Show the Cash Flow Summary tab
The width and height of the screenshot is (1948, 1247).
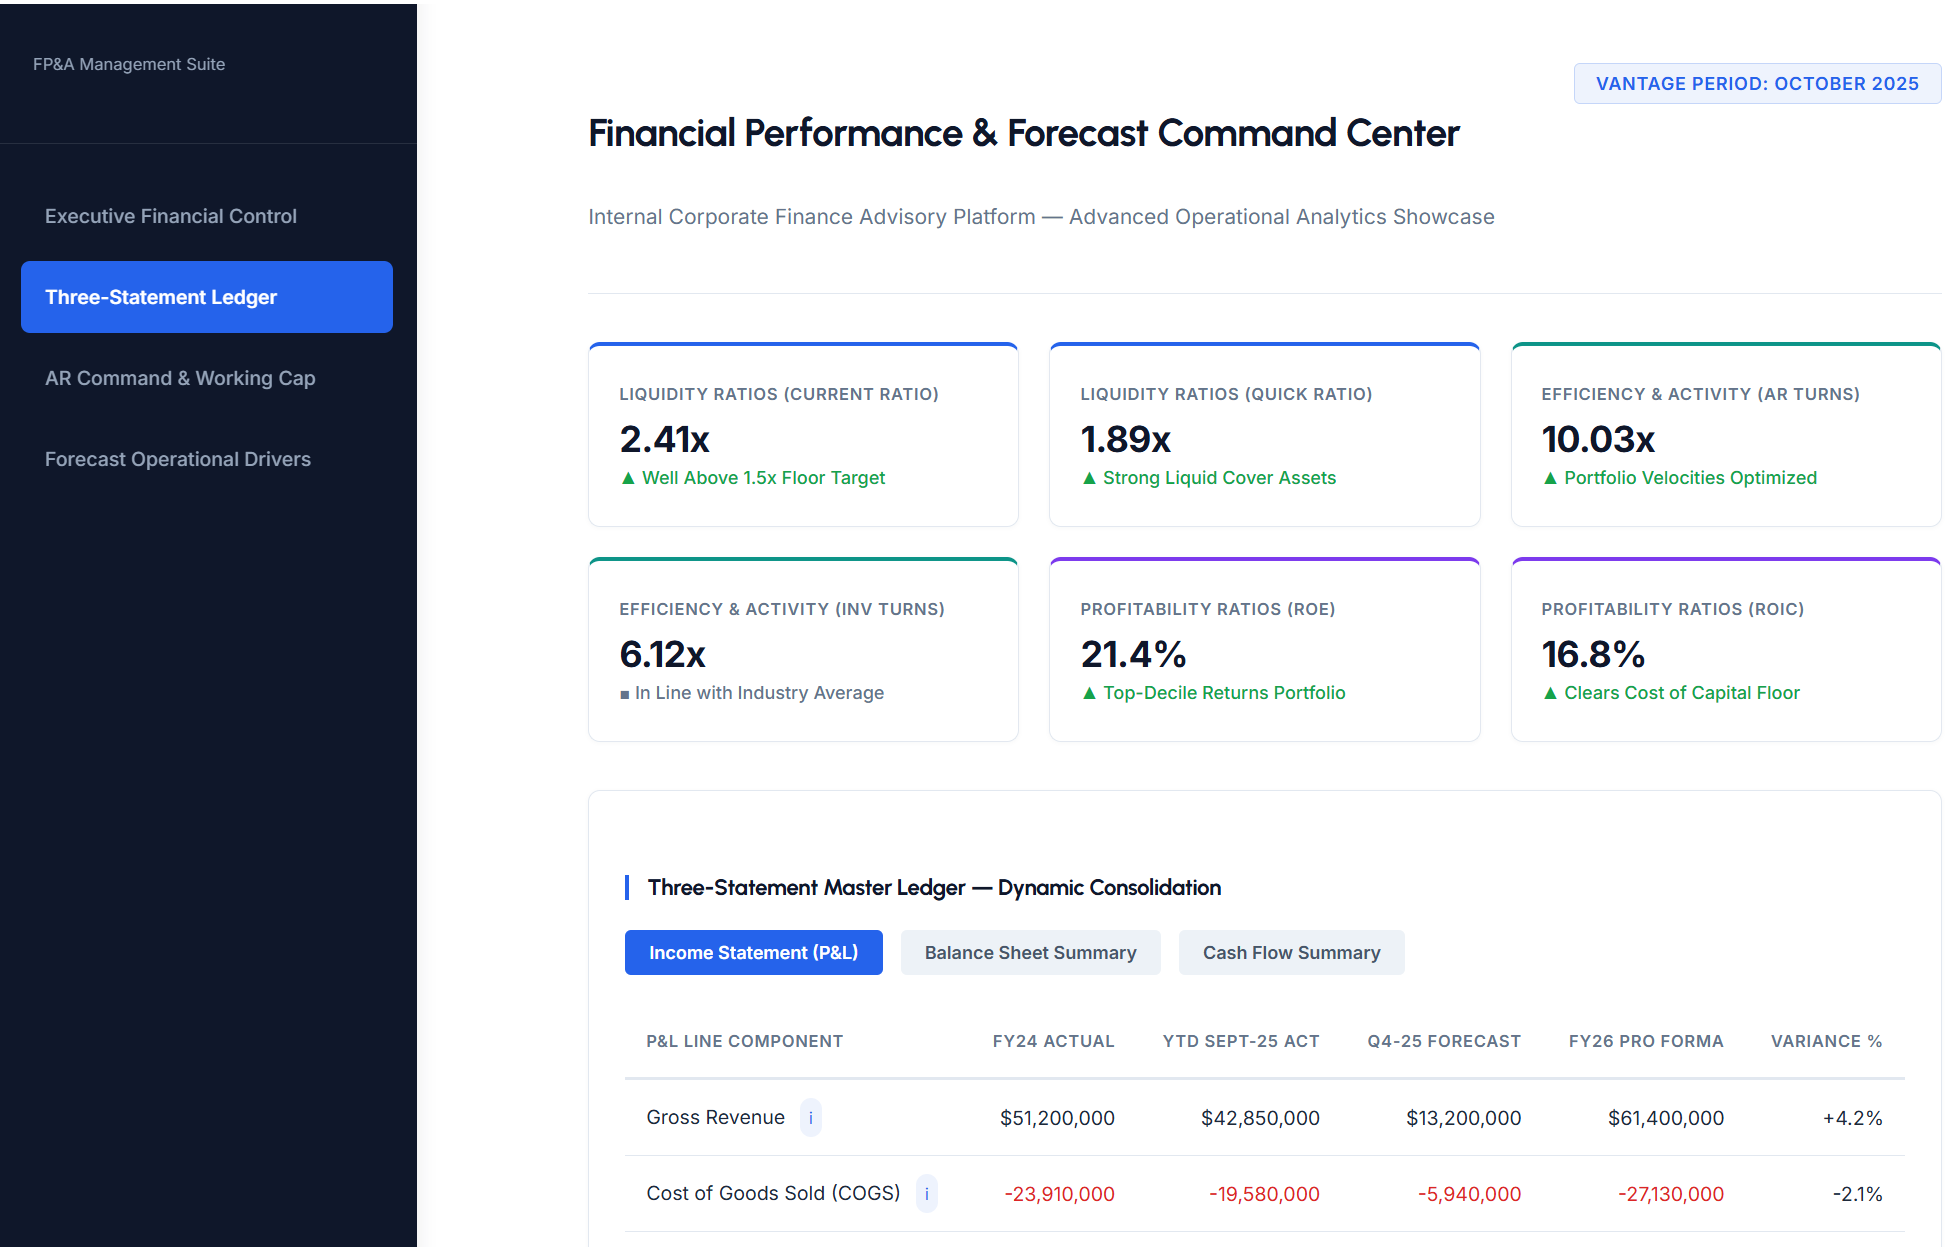pos(1292,953)
